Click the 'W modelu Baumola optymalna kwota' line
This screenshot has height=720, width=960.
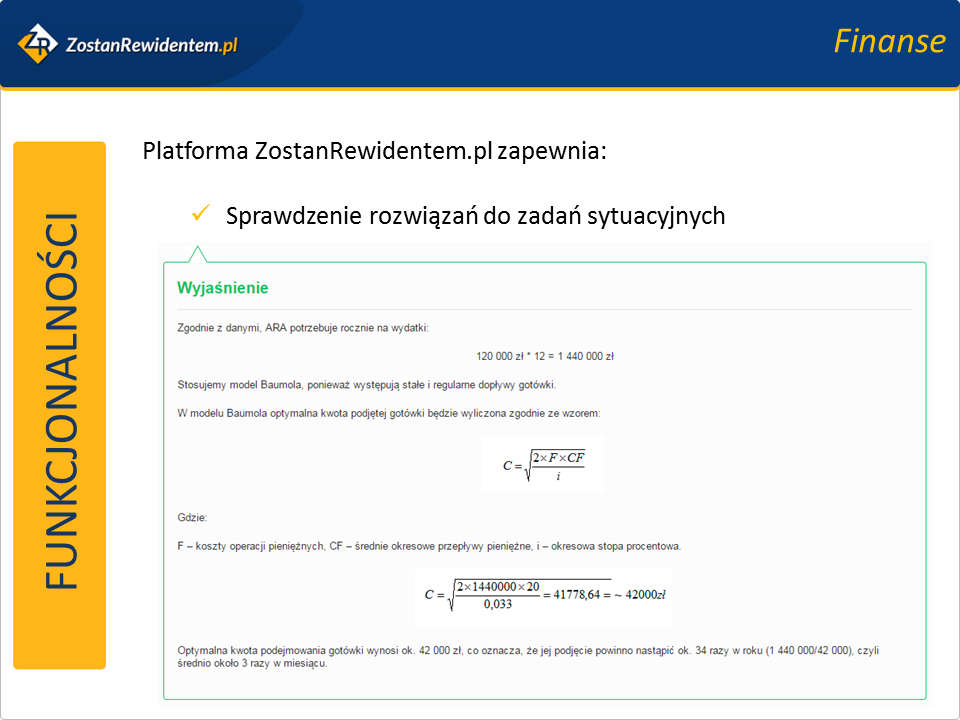388,412
